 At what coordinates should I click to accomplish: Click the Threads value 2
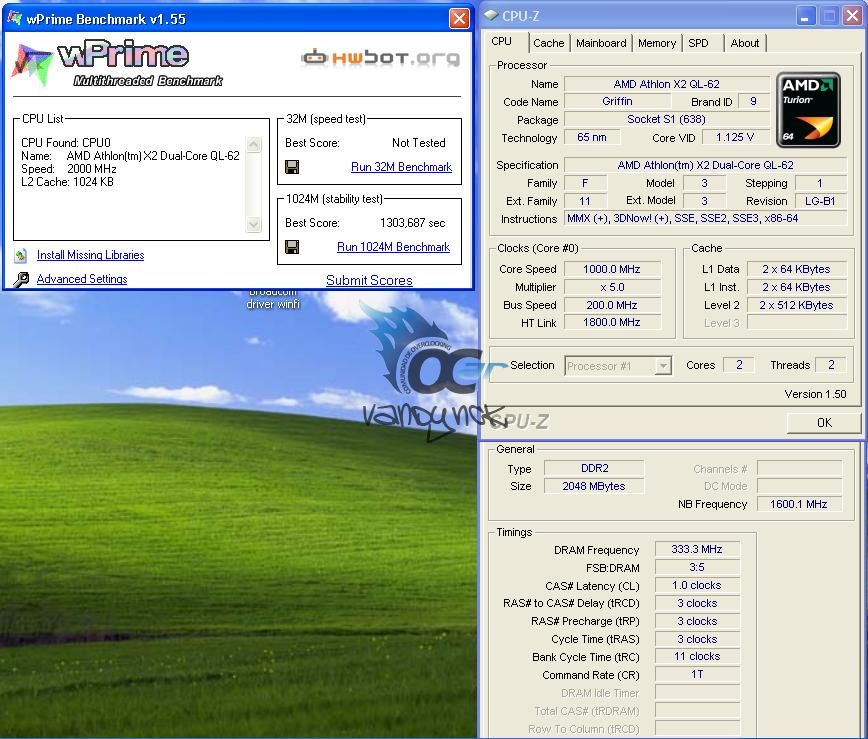pos(831,365)
